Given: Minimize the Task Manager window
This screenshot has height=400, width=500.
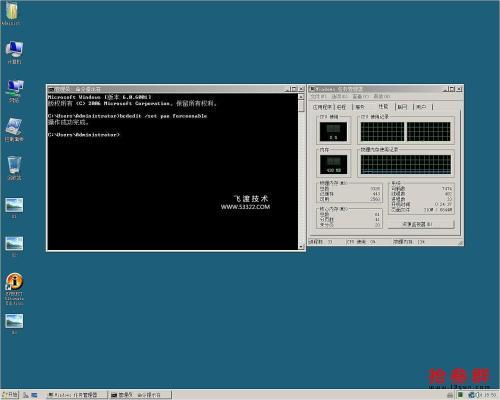Looking at the screenshot, I should point(445,89).
